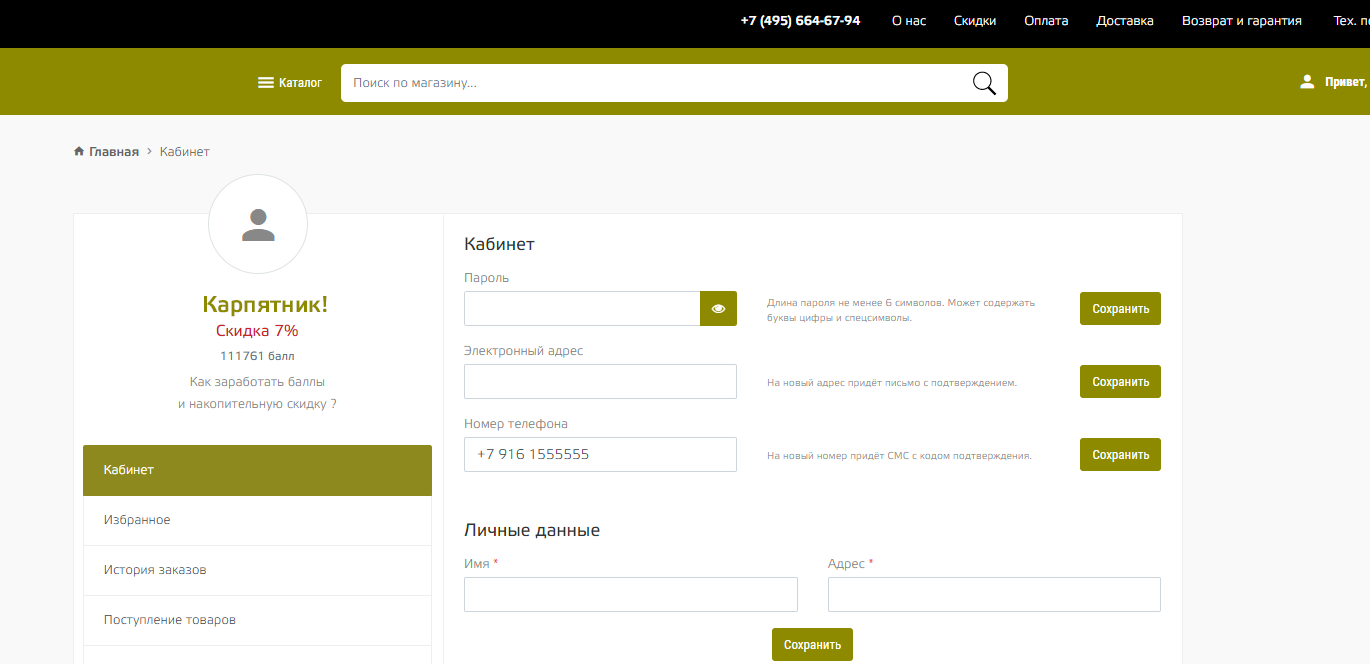Select Избранное in the sidebar menu
1370x664 pixels.
point(137,520)
